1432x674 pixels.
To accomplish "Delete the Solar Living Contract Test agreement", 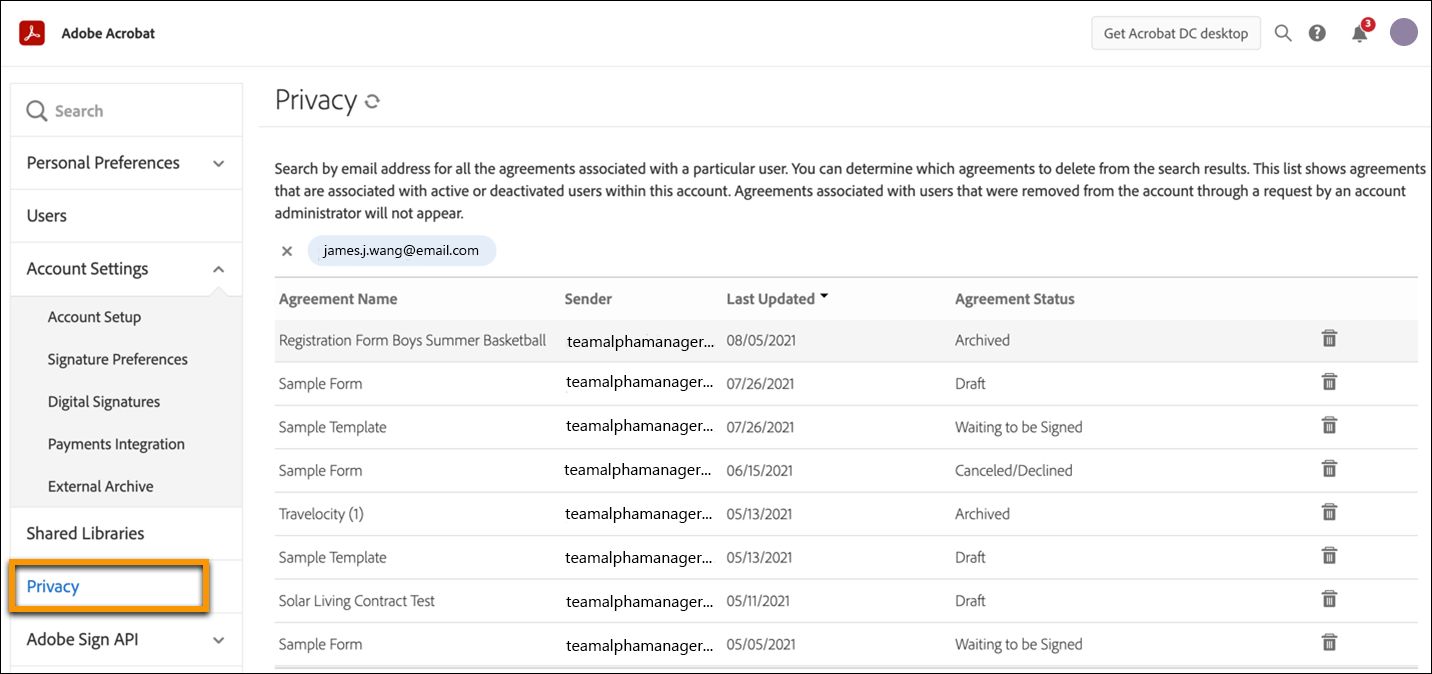I will [x=1329, y=600].
